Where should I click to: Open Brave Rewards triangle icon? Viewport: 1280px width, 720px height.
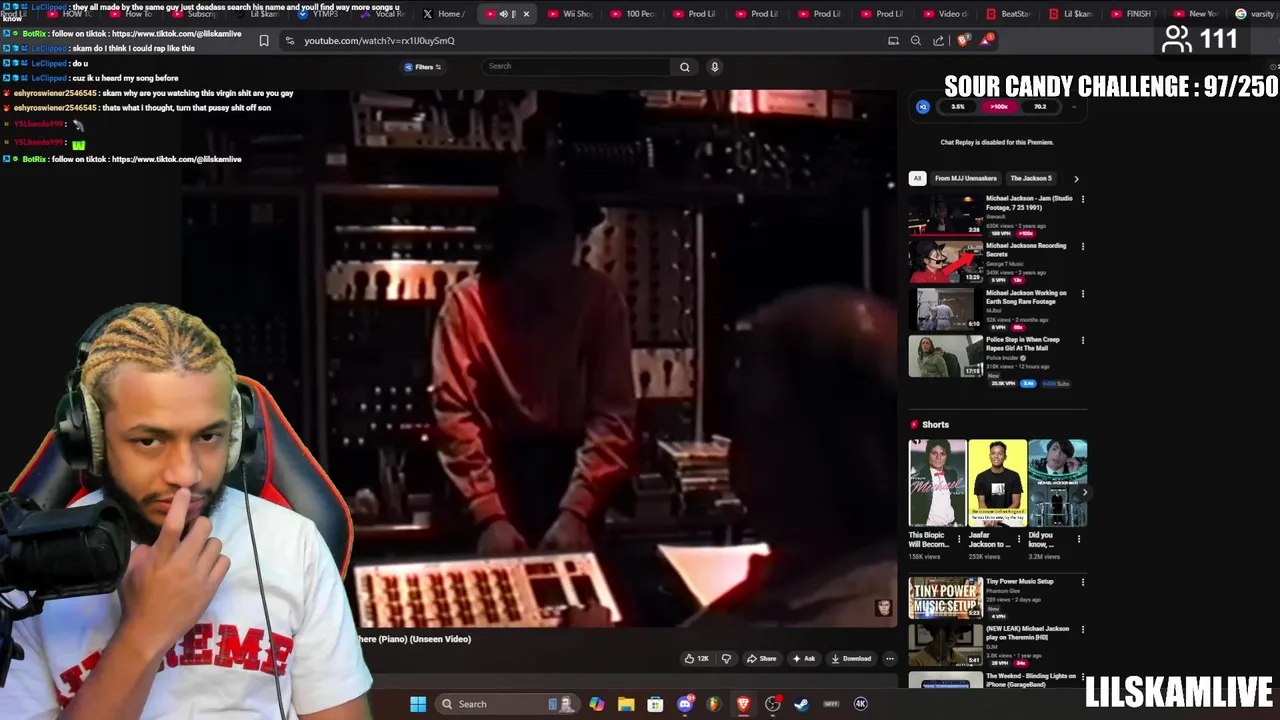[x=986, y=41]
